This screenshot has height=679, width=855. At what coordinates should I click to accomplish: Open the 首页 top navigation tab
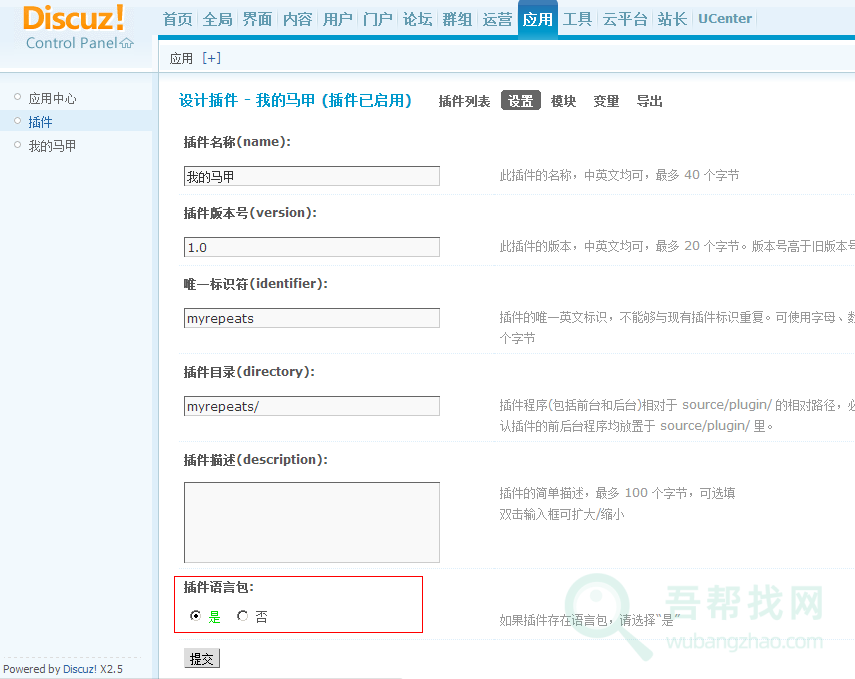point(178,19)
